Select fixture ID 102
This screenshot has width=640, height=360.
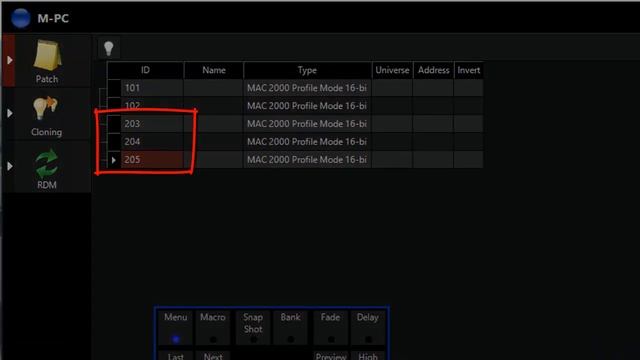[152, 106]
